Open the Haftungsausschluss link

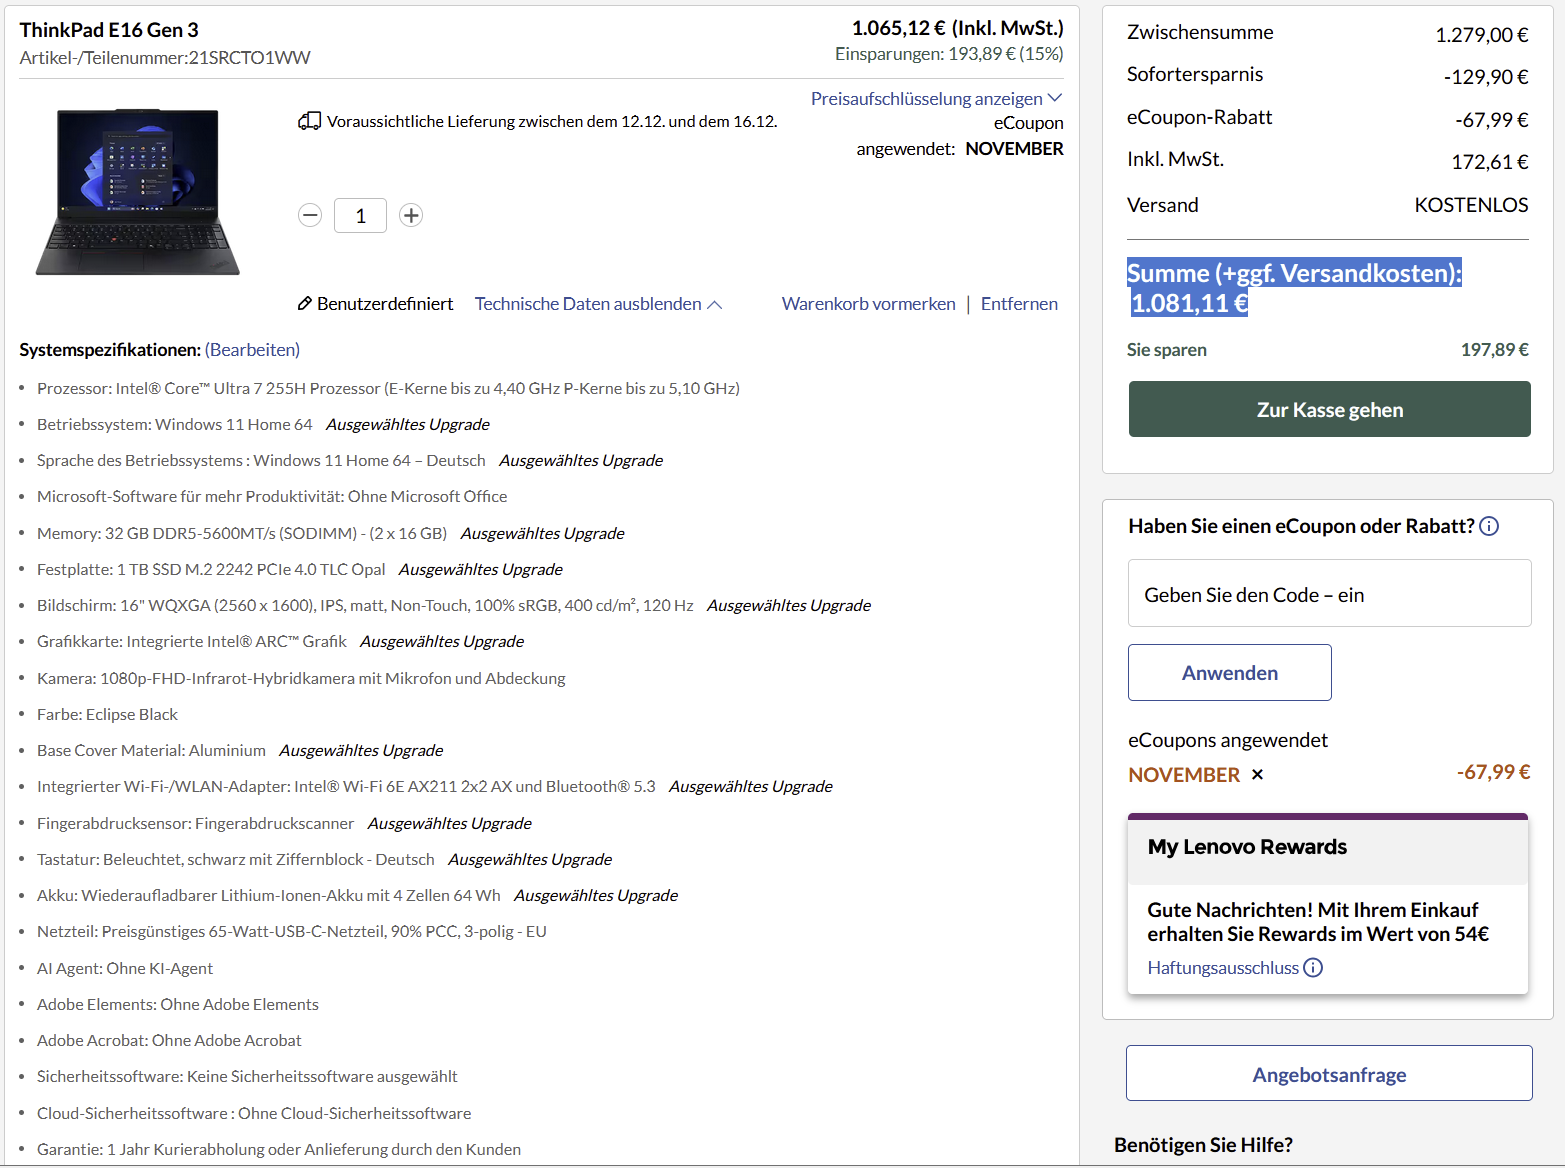tap(1223, 967)
